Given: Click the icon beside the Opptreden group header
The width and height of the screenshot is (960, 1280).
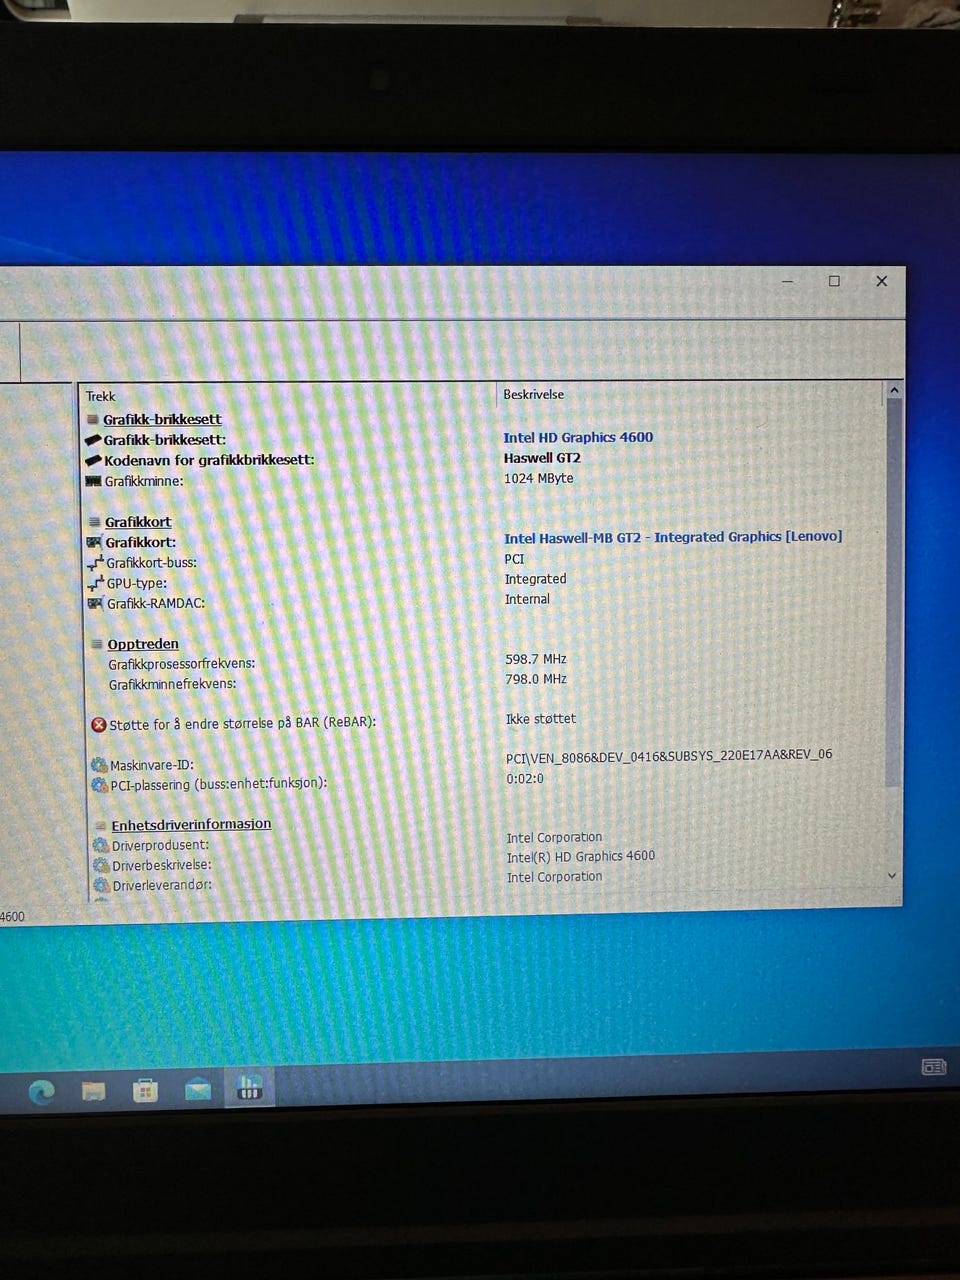Looking at the screenshot, I should [97, 644].
